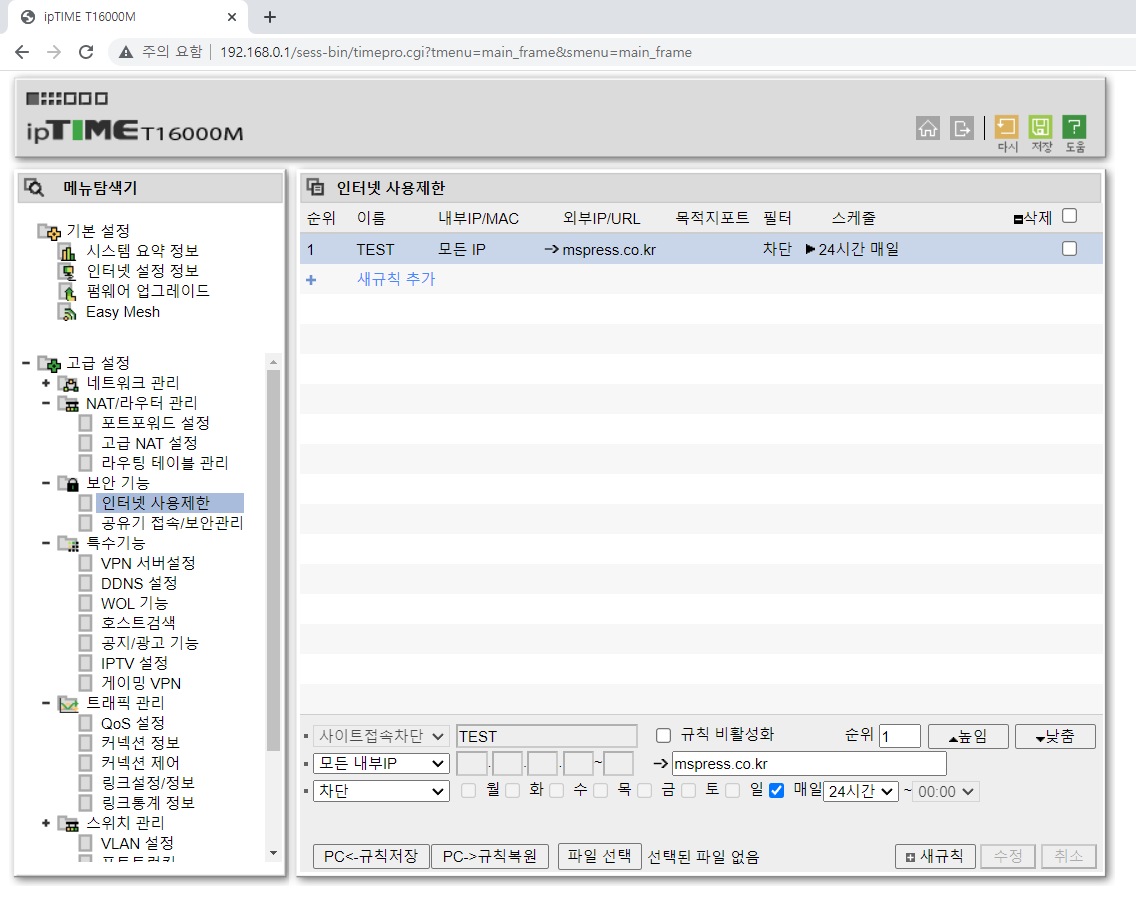Click the 보안 기능 lock icon

tap(69, 483)
